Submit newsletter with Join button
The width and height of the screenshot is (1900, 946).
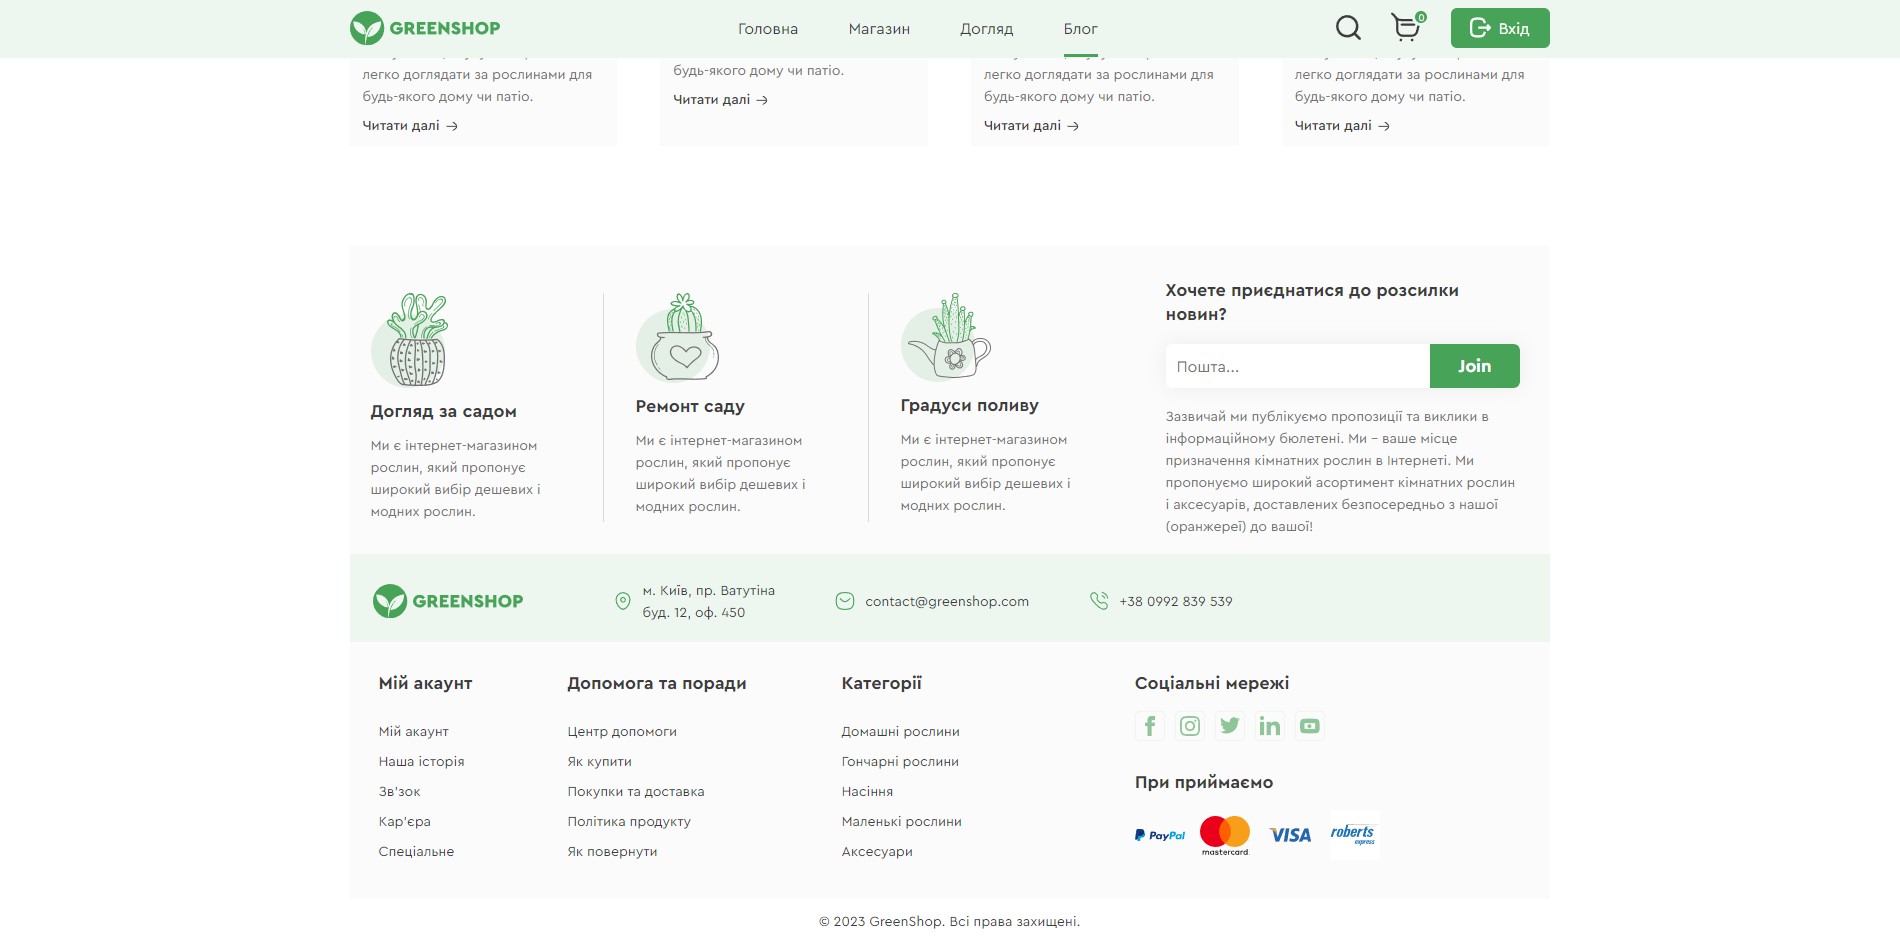[1474, 366]
